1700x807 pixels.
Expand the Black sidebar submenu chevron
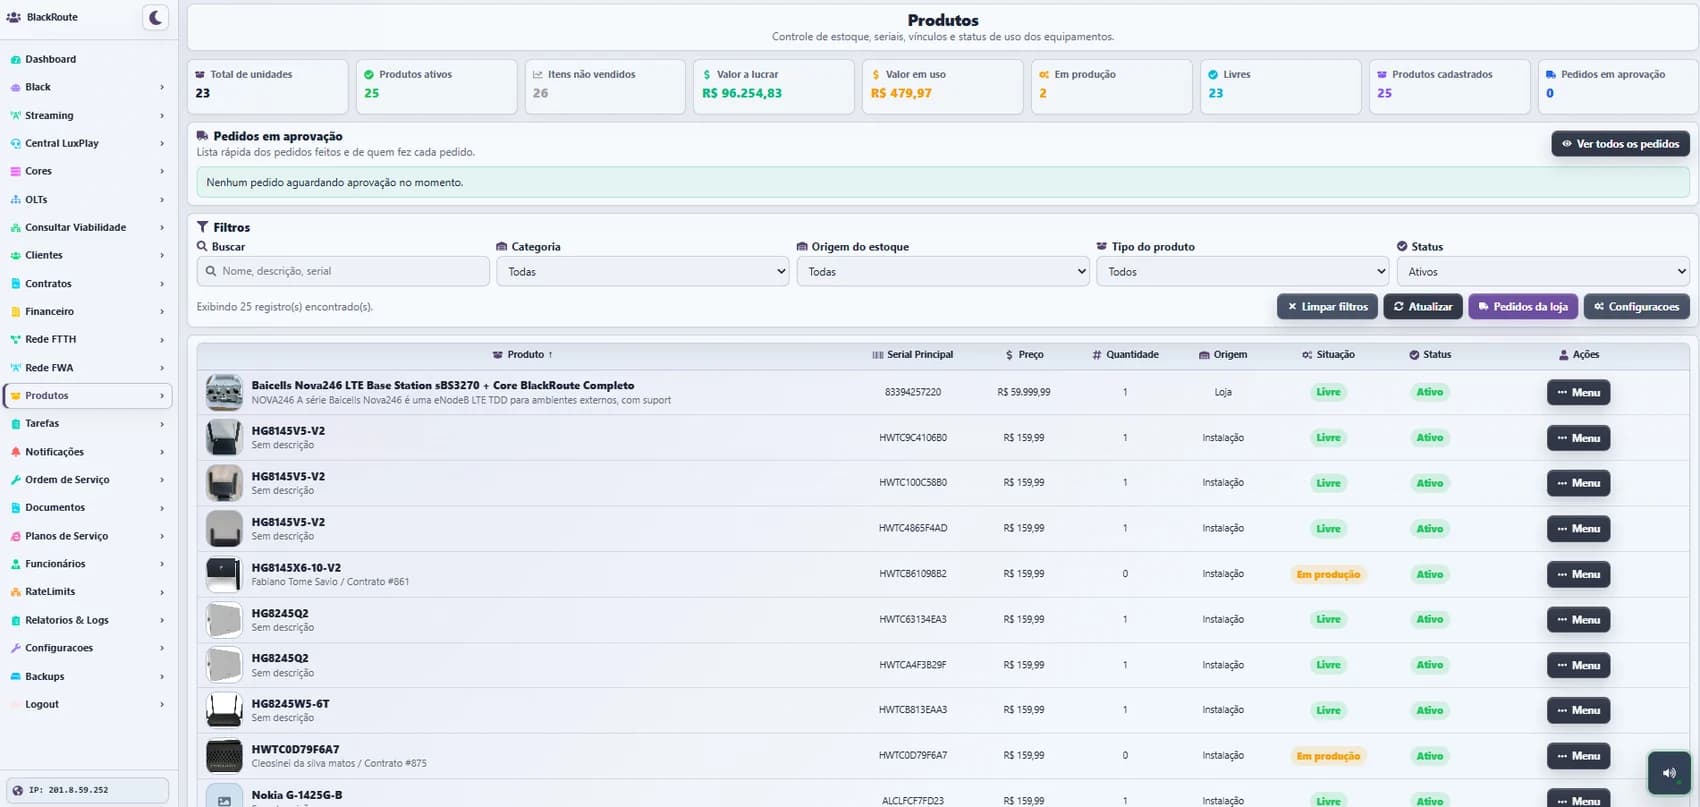162,88
